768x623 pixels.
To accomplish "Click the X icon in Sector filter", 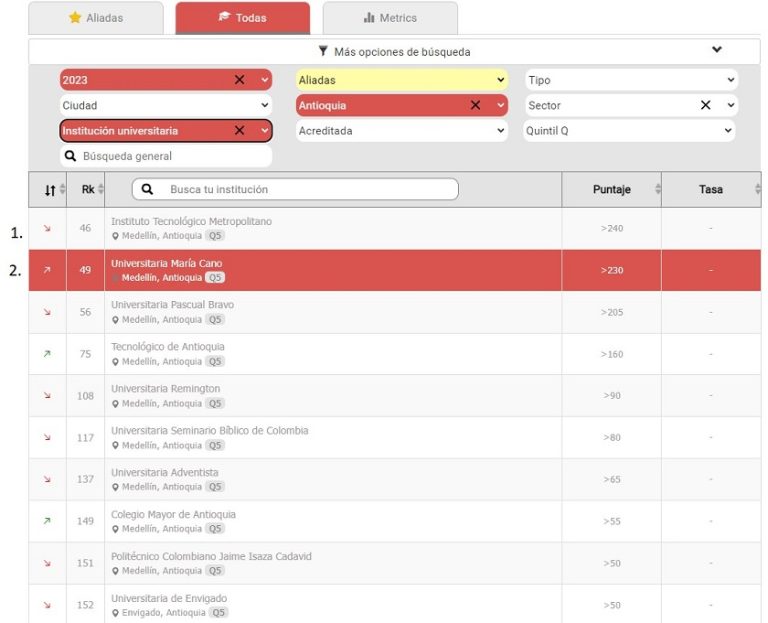I will [x=706, y=105].
